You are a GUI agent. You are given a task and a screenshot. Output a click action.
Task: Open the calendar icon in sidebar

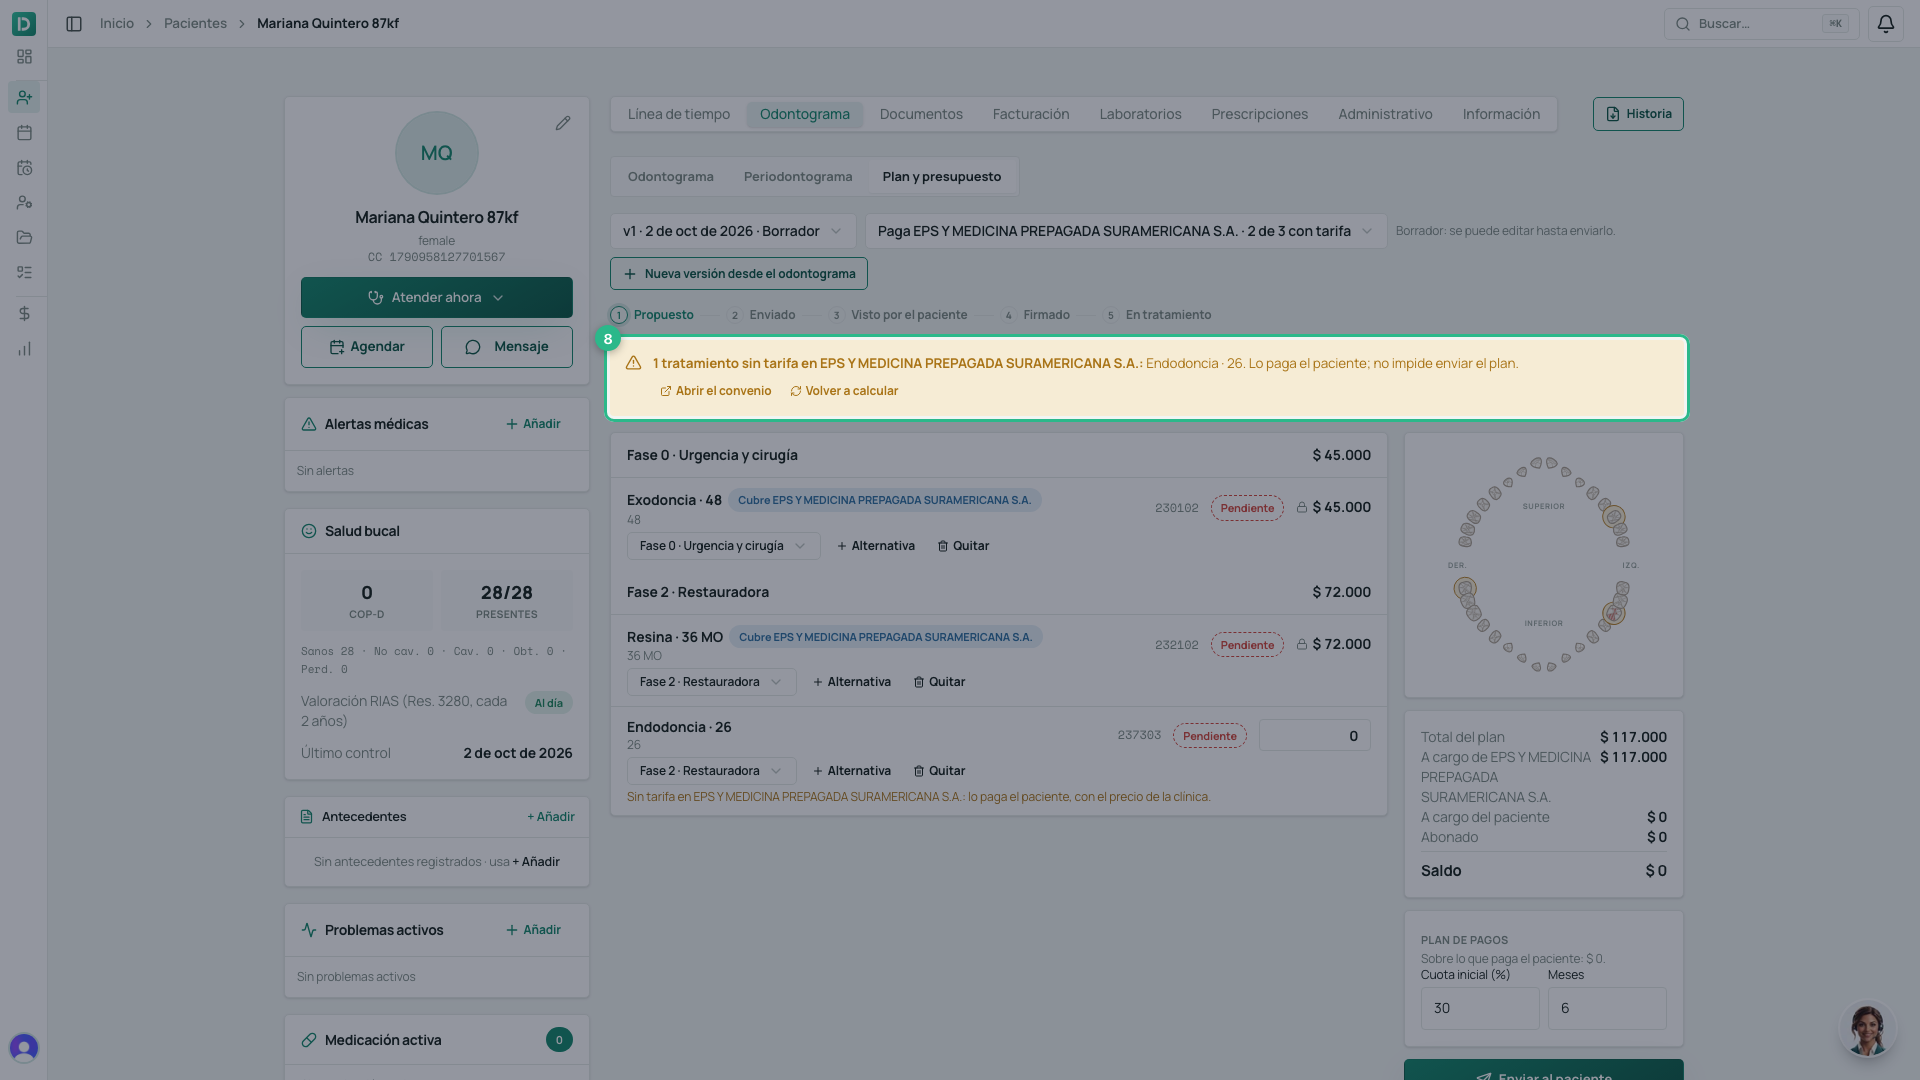24,132
